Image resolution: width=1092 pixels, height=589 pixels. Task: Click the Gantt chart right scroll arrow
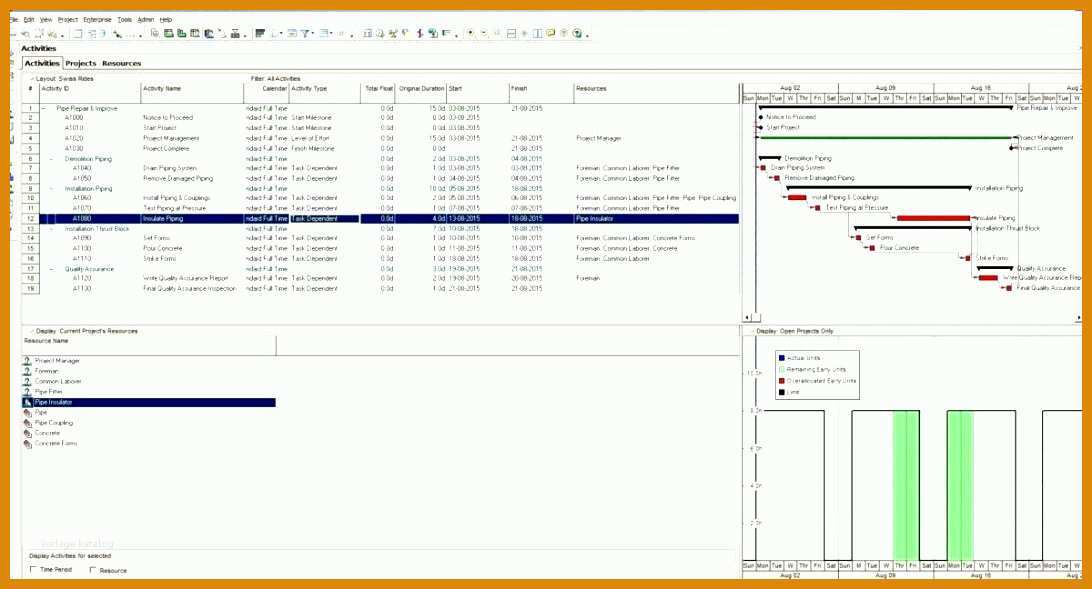pyautogui.click(x=1079, y=317)
